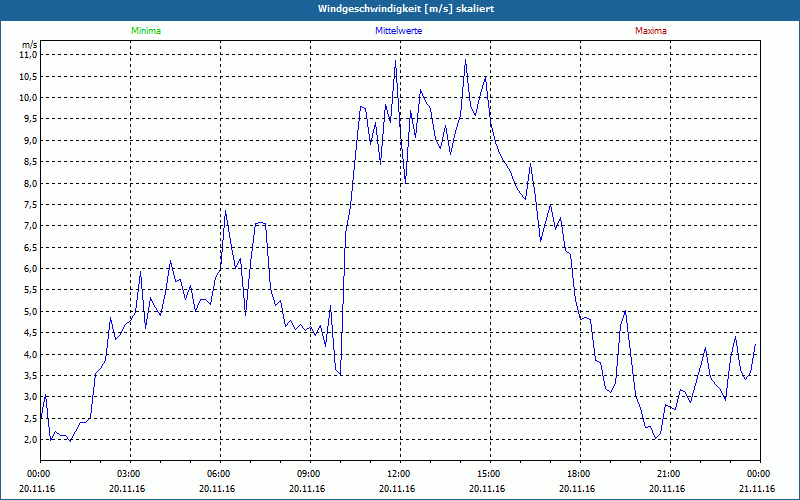This screenshot has width=800, height=500.
Task: Click the 21.11.16 date label
Action: (757, 489)
